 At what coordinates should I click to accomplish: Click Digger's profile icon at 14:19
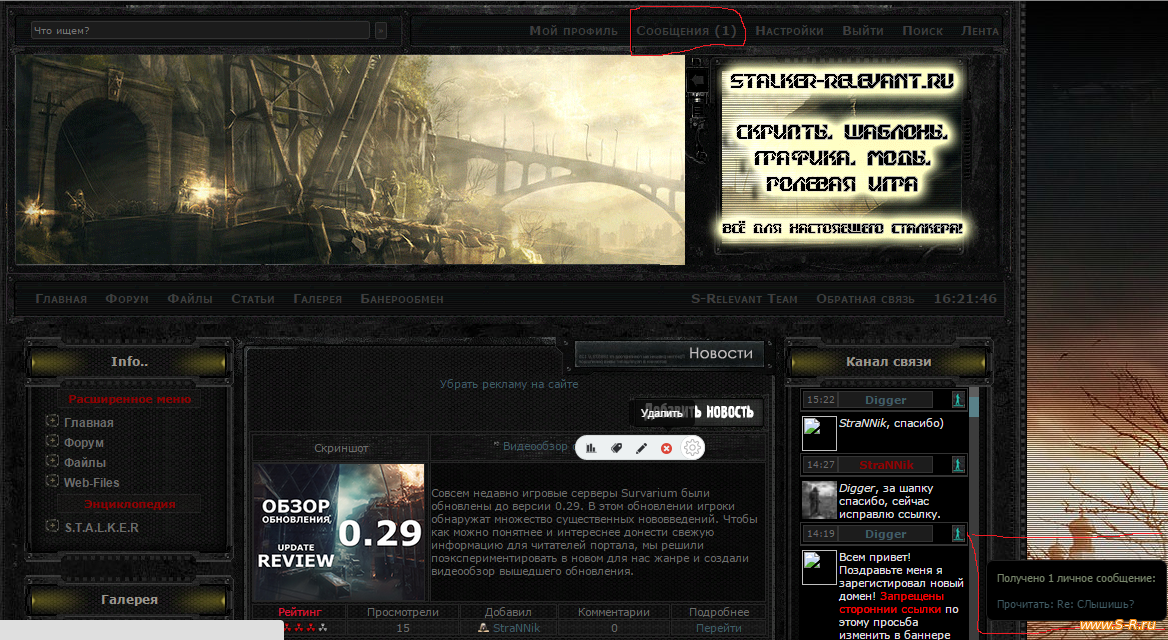pos(958,533)
